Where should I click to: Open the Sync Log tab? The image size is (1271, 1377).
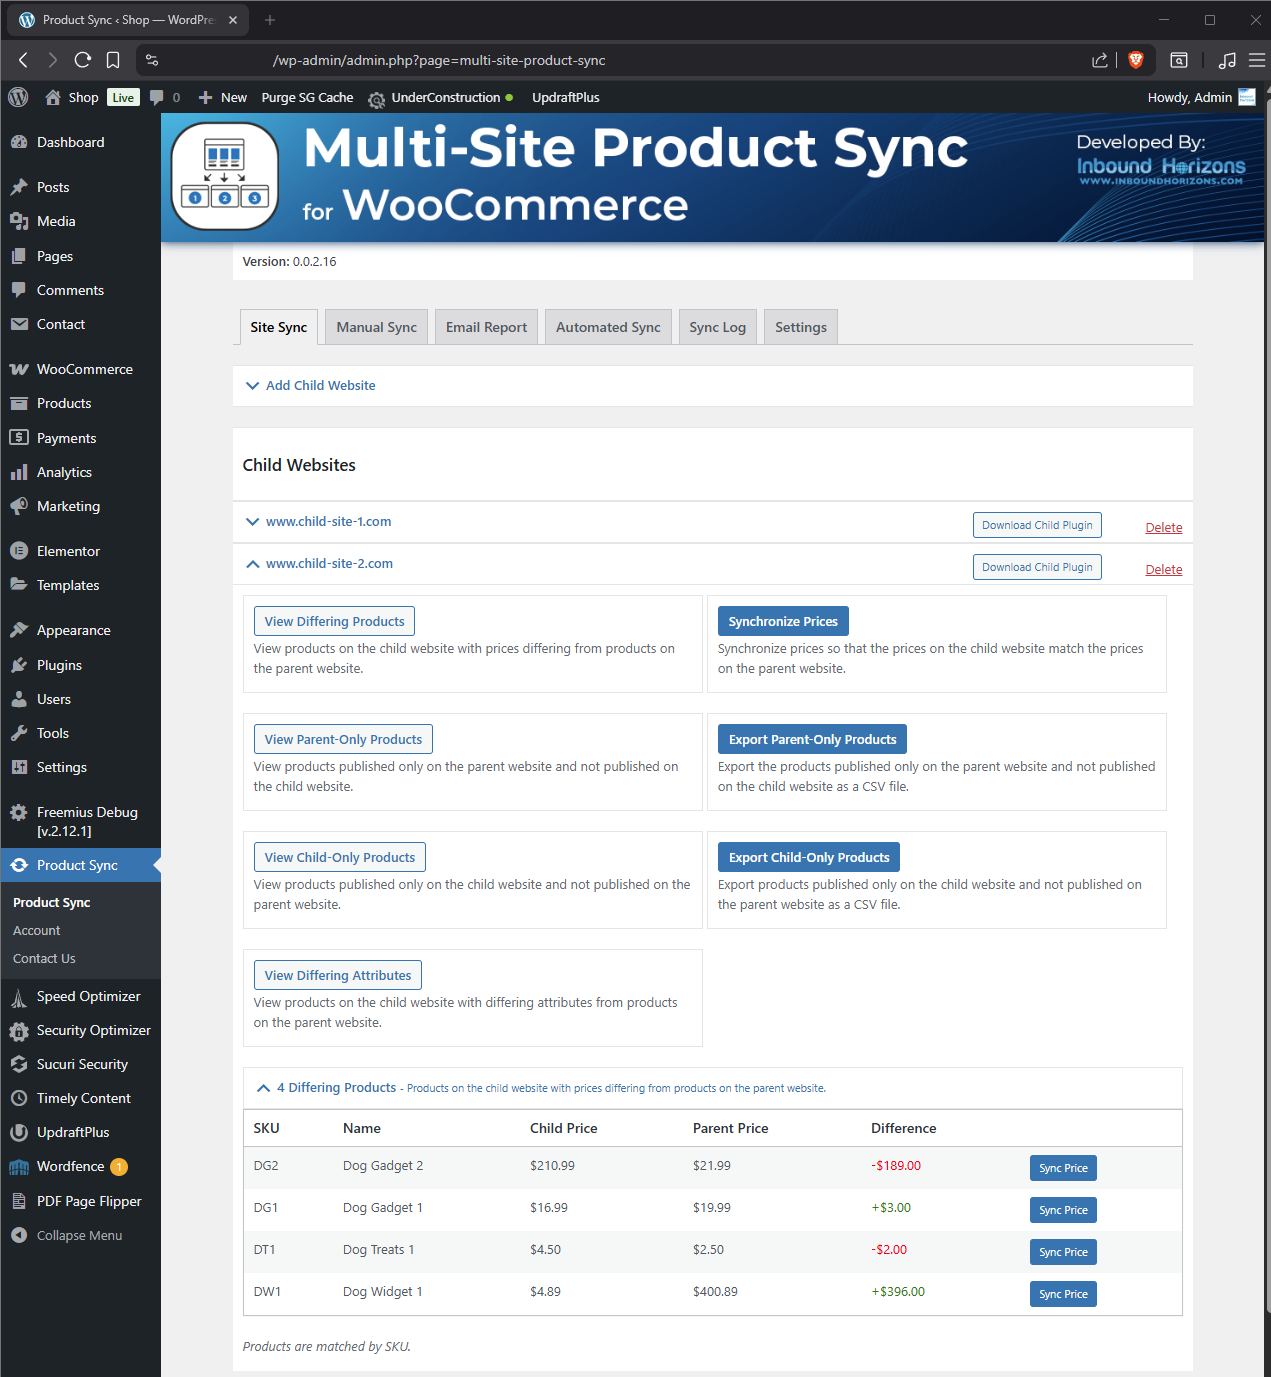point(717,327)
